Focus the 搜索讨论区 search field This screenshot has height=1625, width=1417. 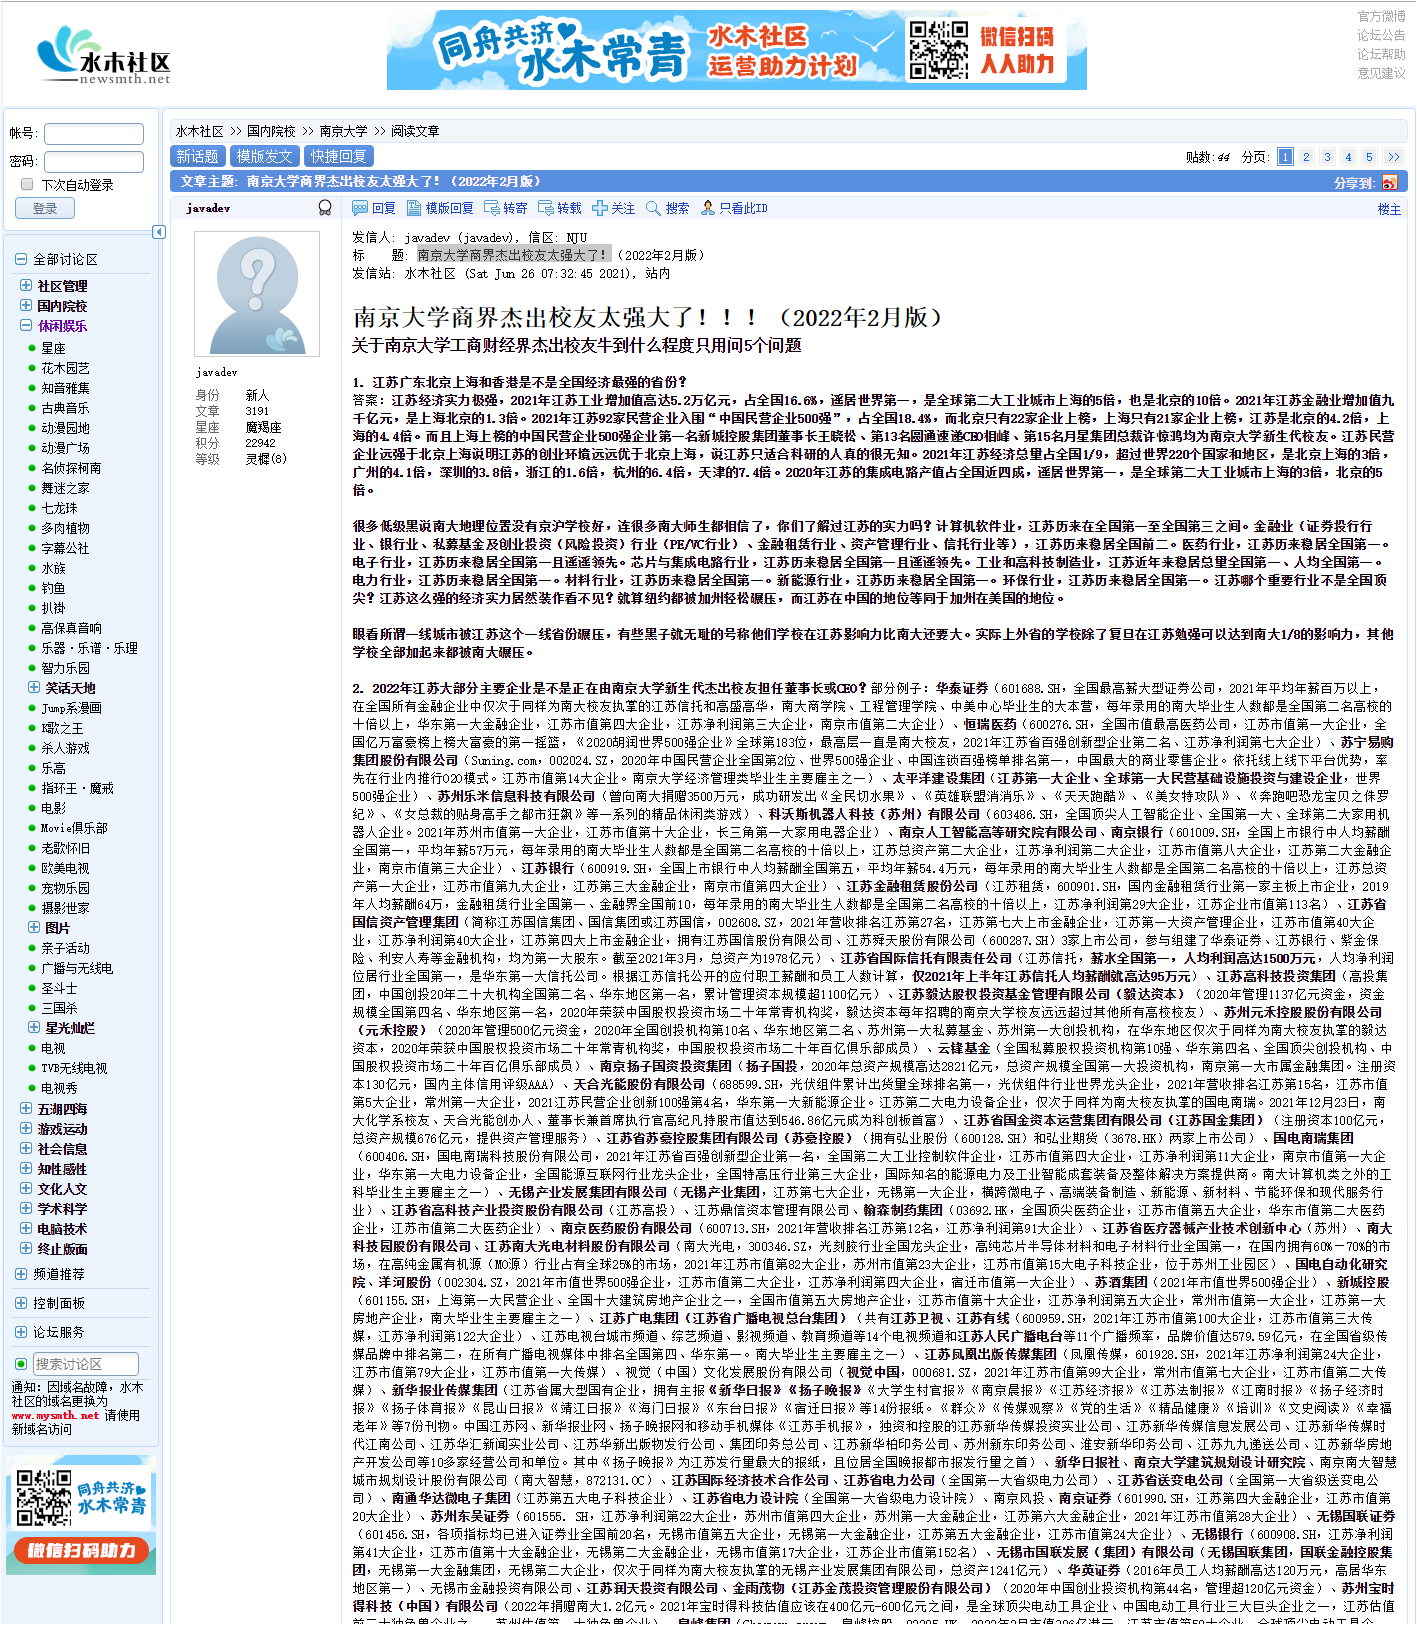(85, 1364)
